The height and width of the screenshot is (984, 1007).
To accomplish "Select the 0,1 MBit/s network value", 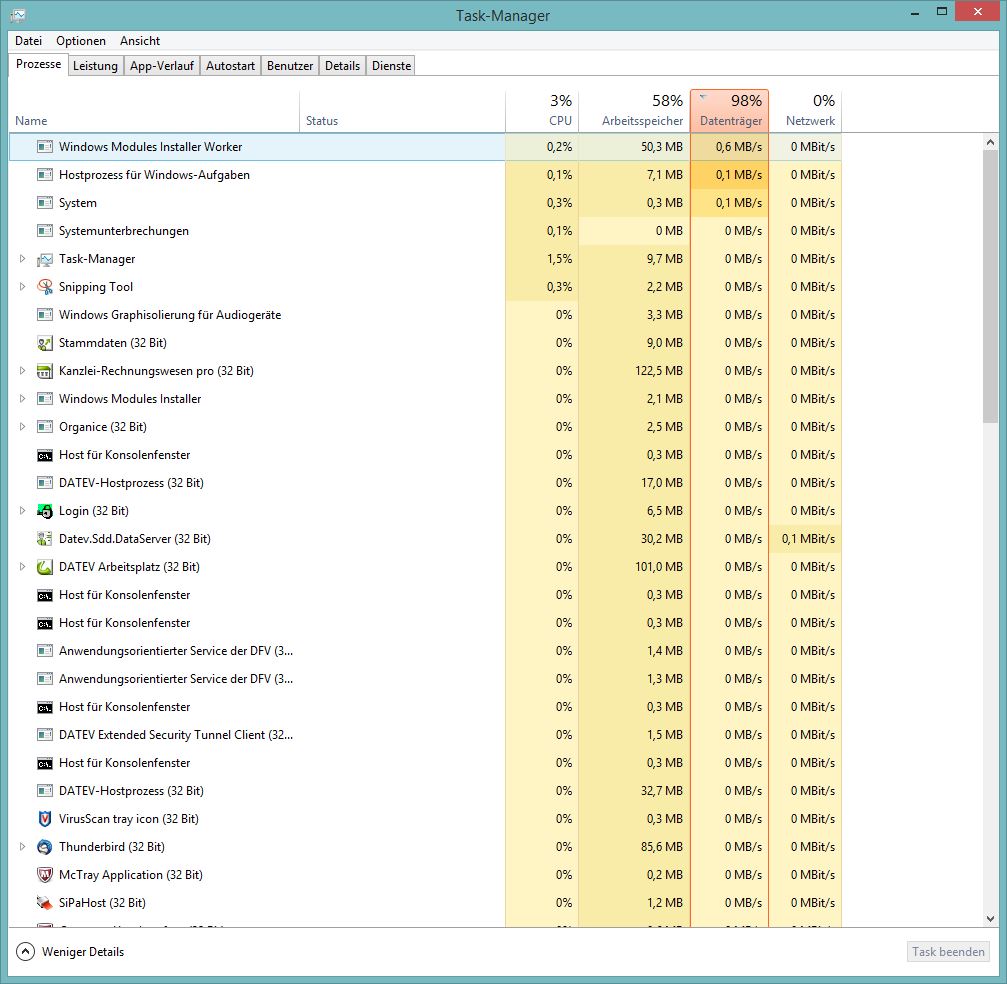I will 808,539.
